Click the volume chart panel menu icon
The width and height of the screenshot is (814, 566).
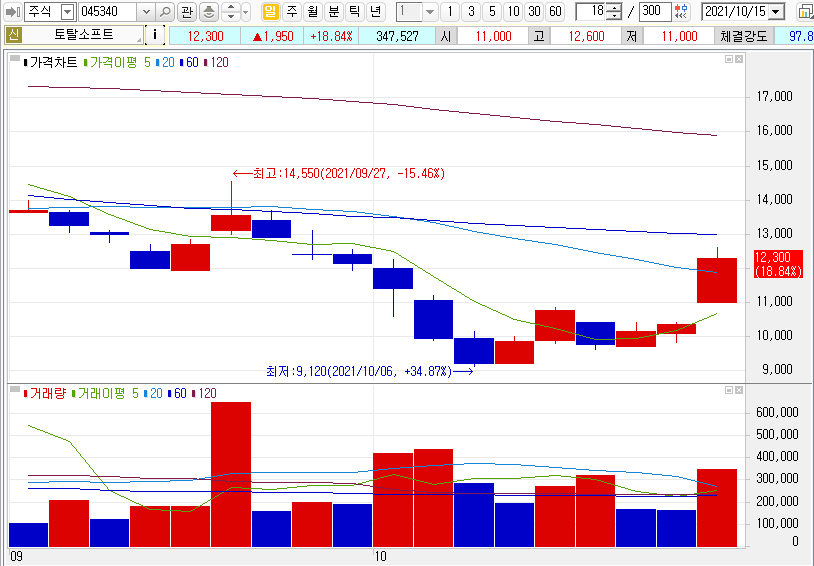pos(15,389)
